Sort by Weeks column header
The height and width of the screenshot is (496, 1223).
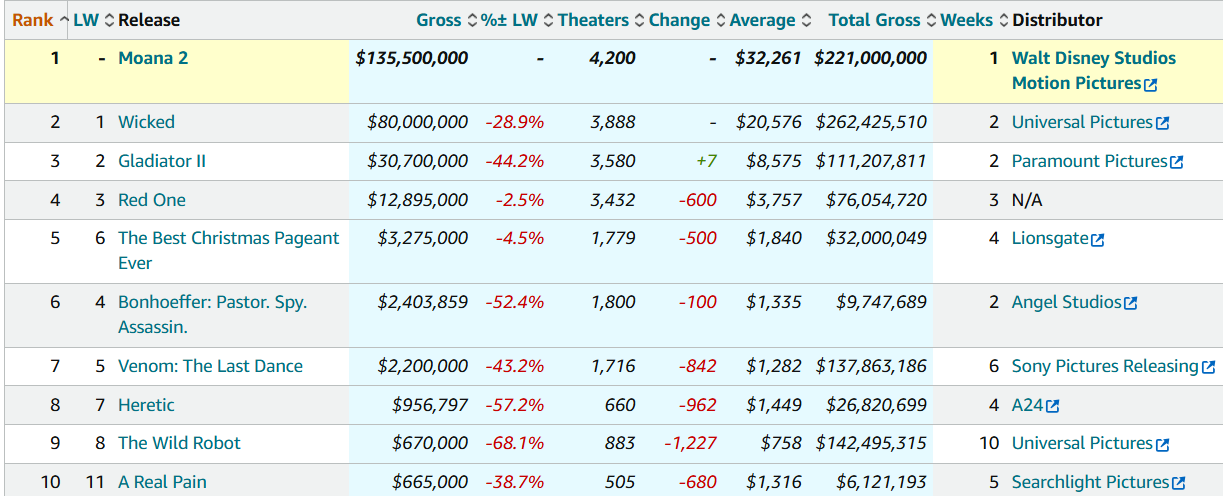tap(966, 20)
